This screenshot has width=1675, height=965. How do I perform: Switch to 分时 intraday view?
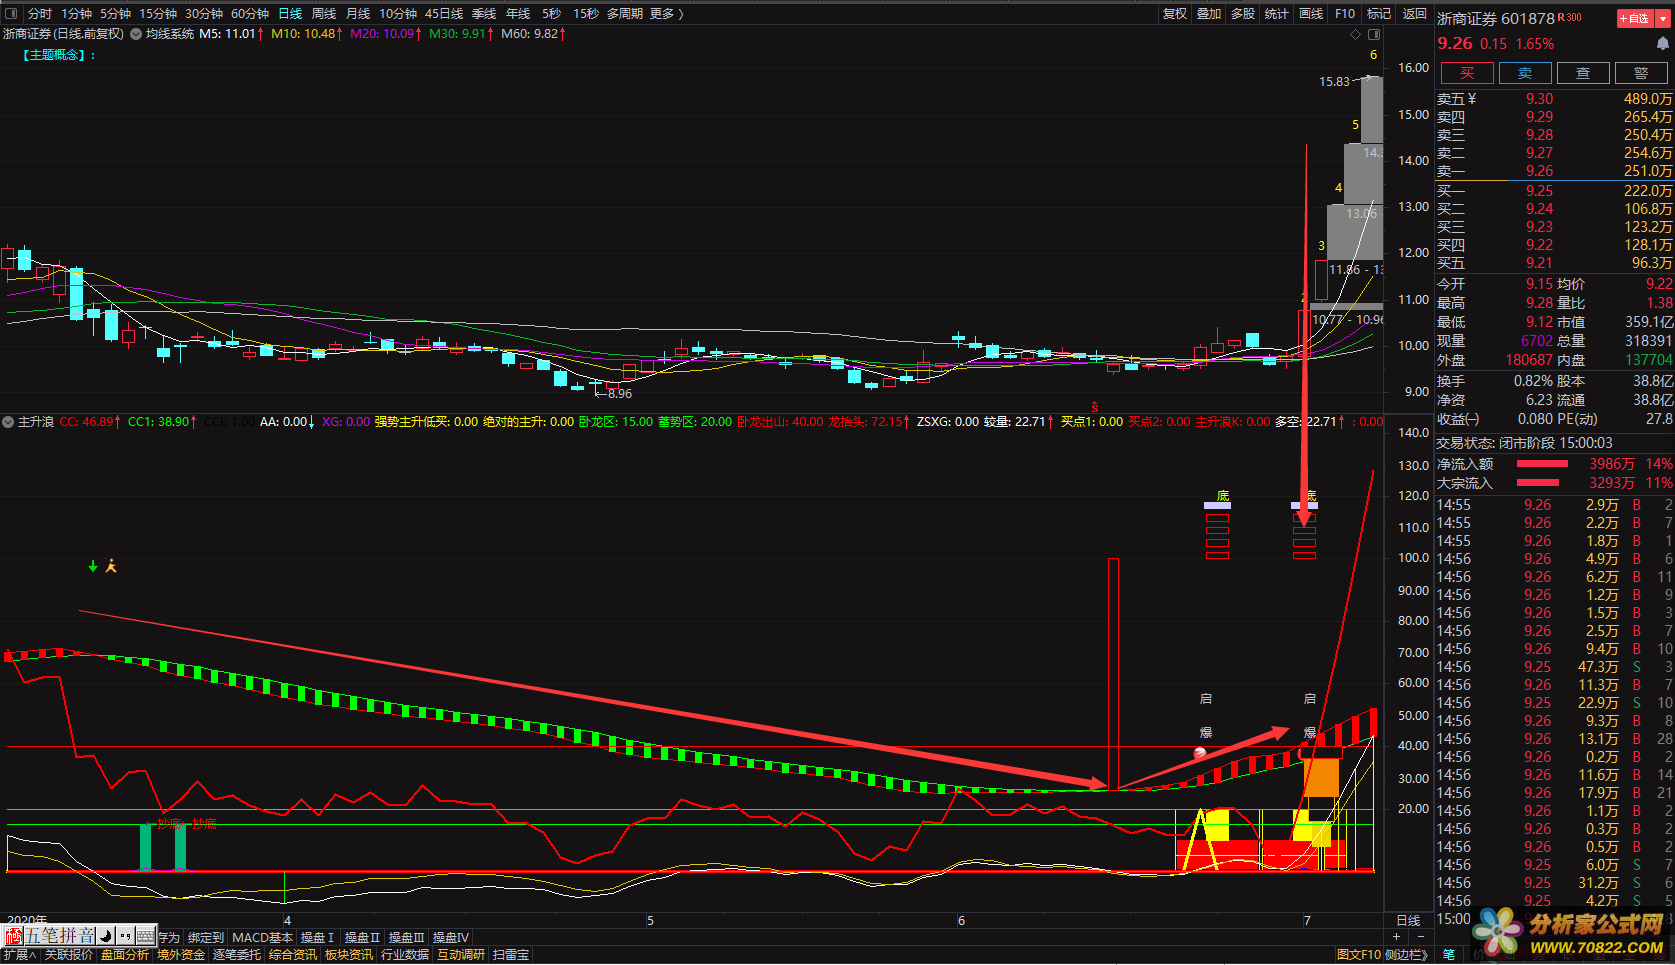pyautogui.click(x=40, y=14)
